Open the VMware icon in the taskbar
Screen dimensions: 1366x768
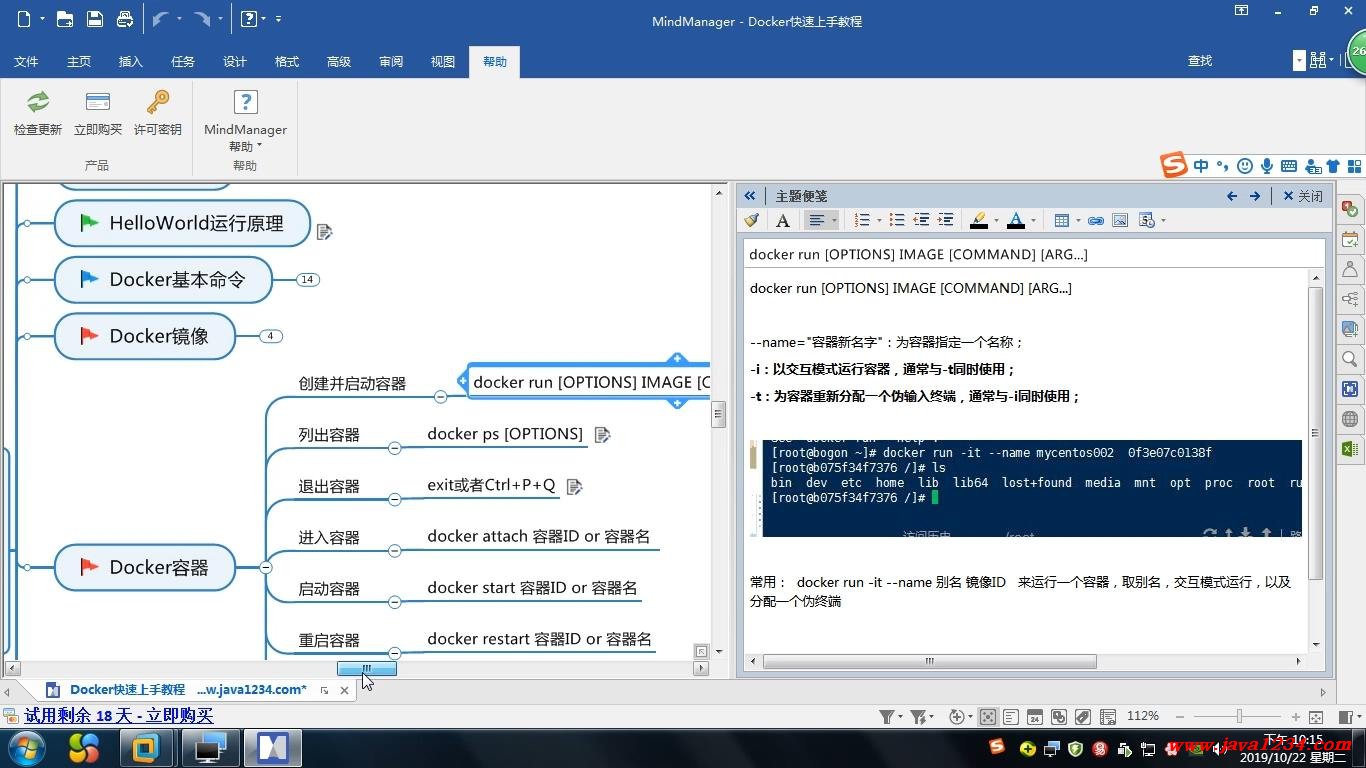pos(146,748)
